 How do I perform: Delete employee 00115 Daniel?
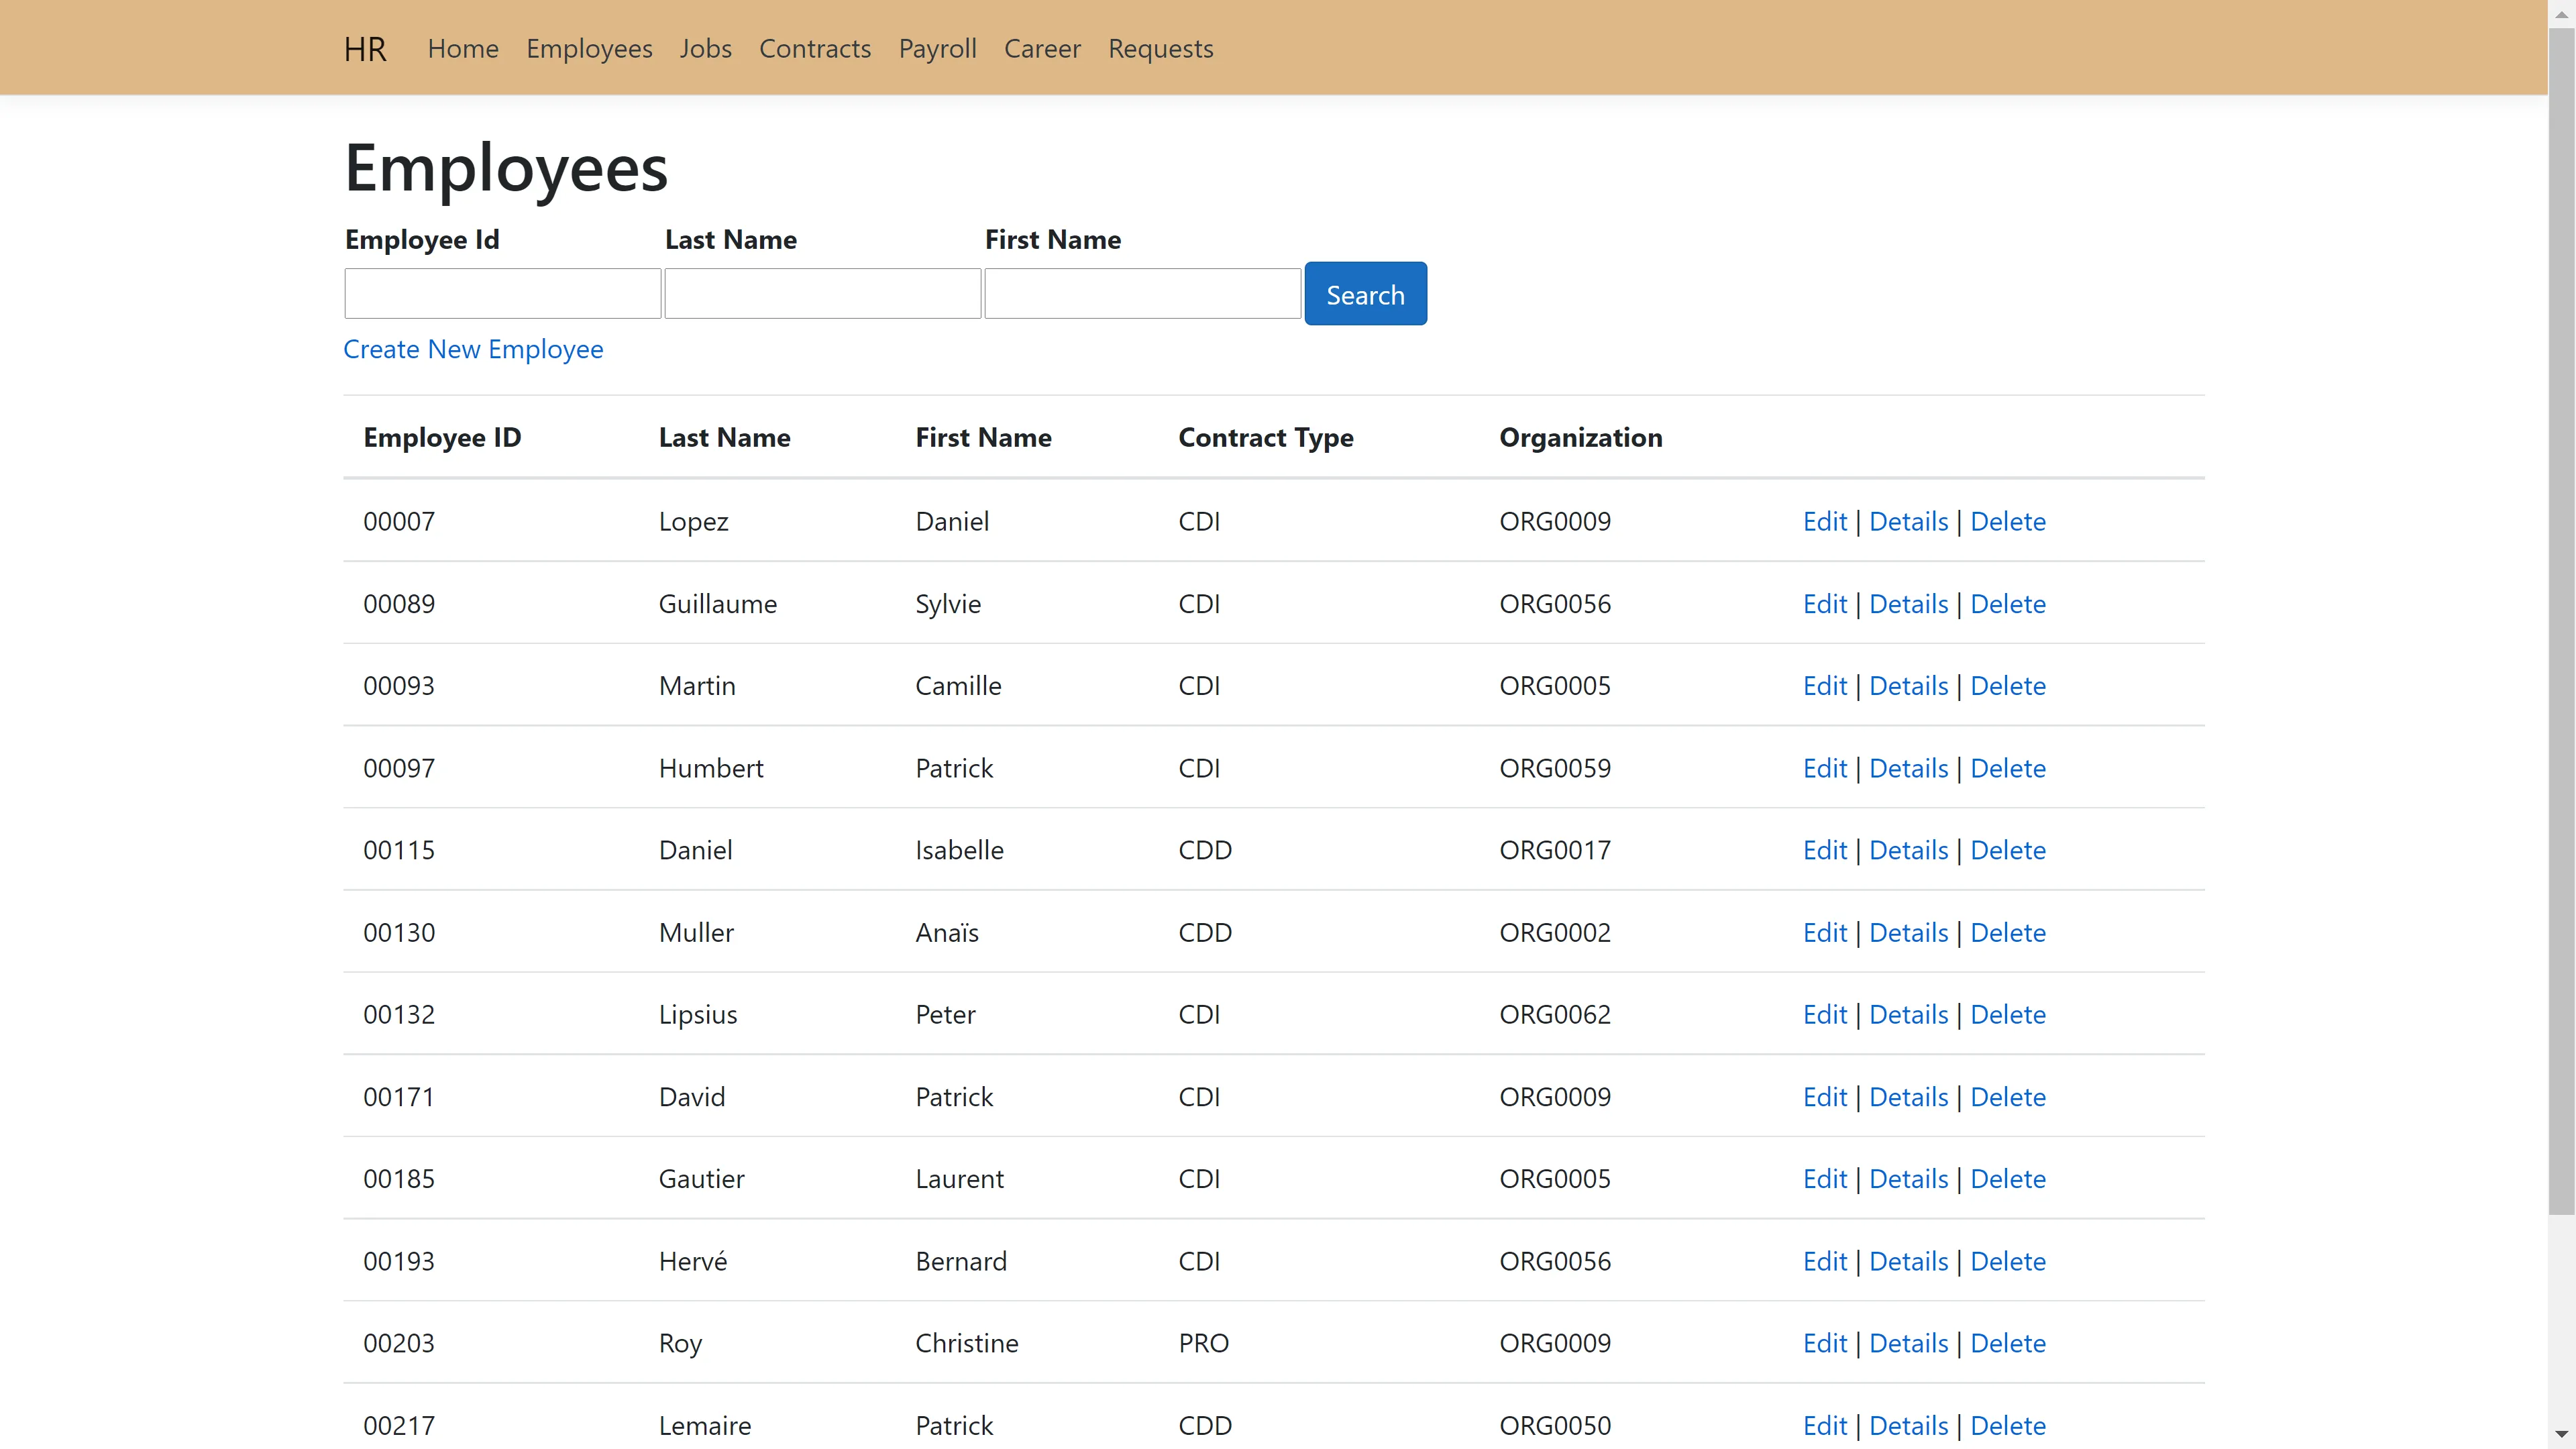[x=2007, y=850]
